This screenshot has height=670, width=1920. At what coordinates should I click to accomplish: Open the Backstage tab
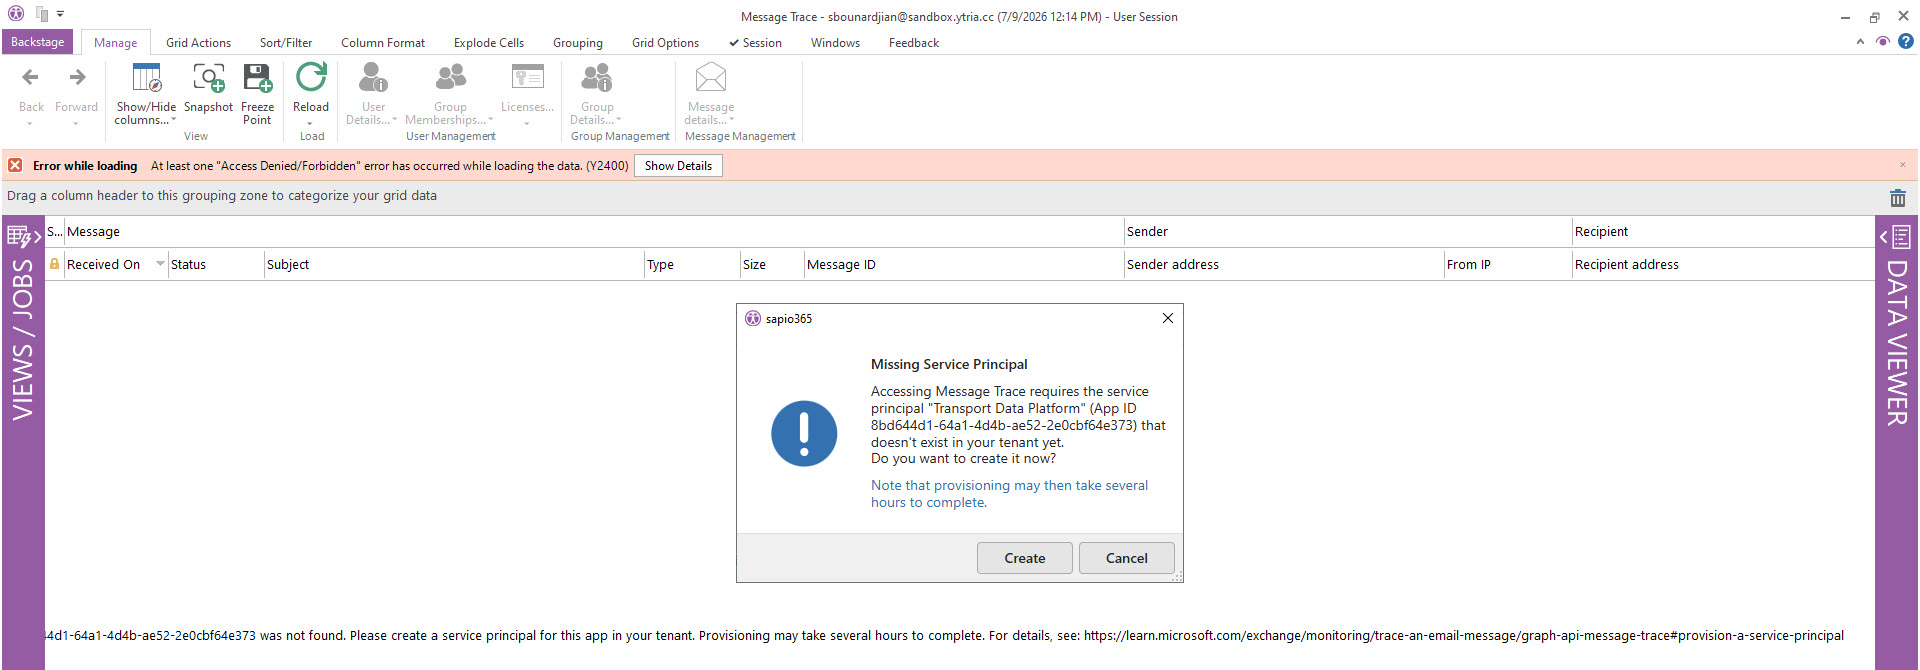point(38,42)
